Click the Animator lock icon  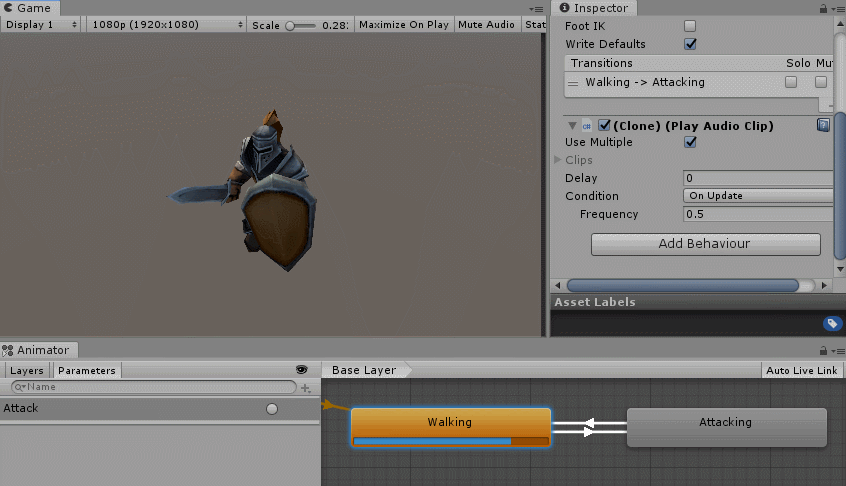(x=823, y=351)
